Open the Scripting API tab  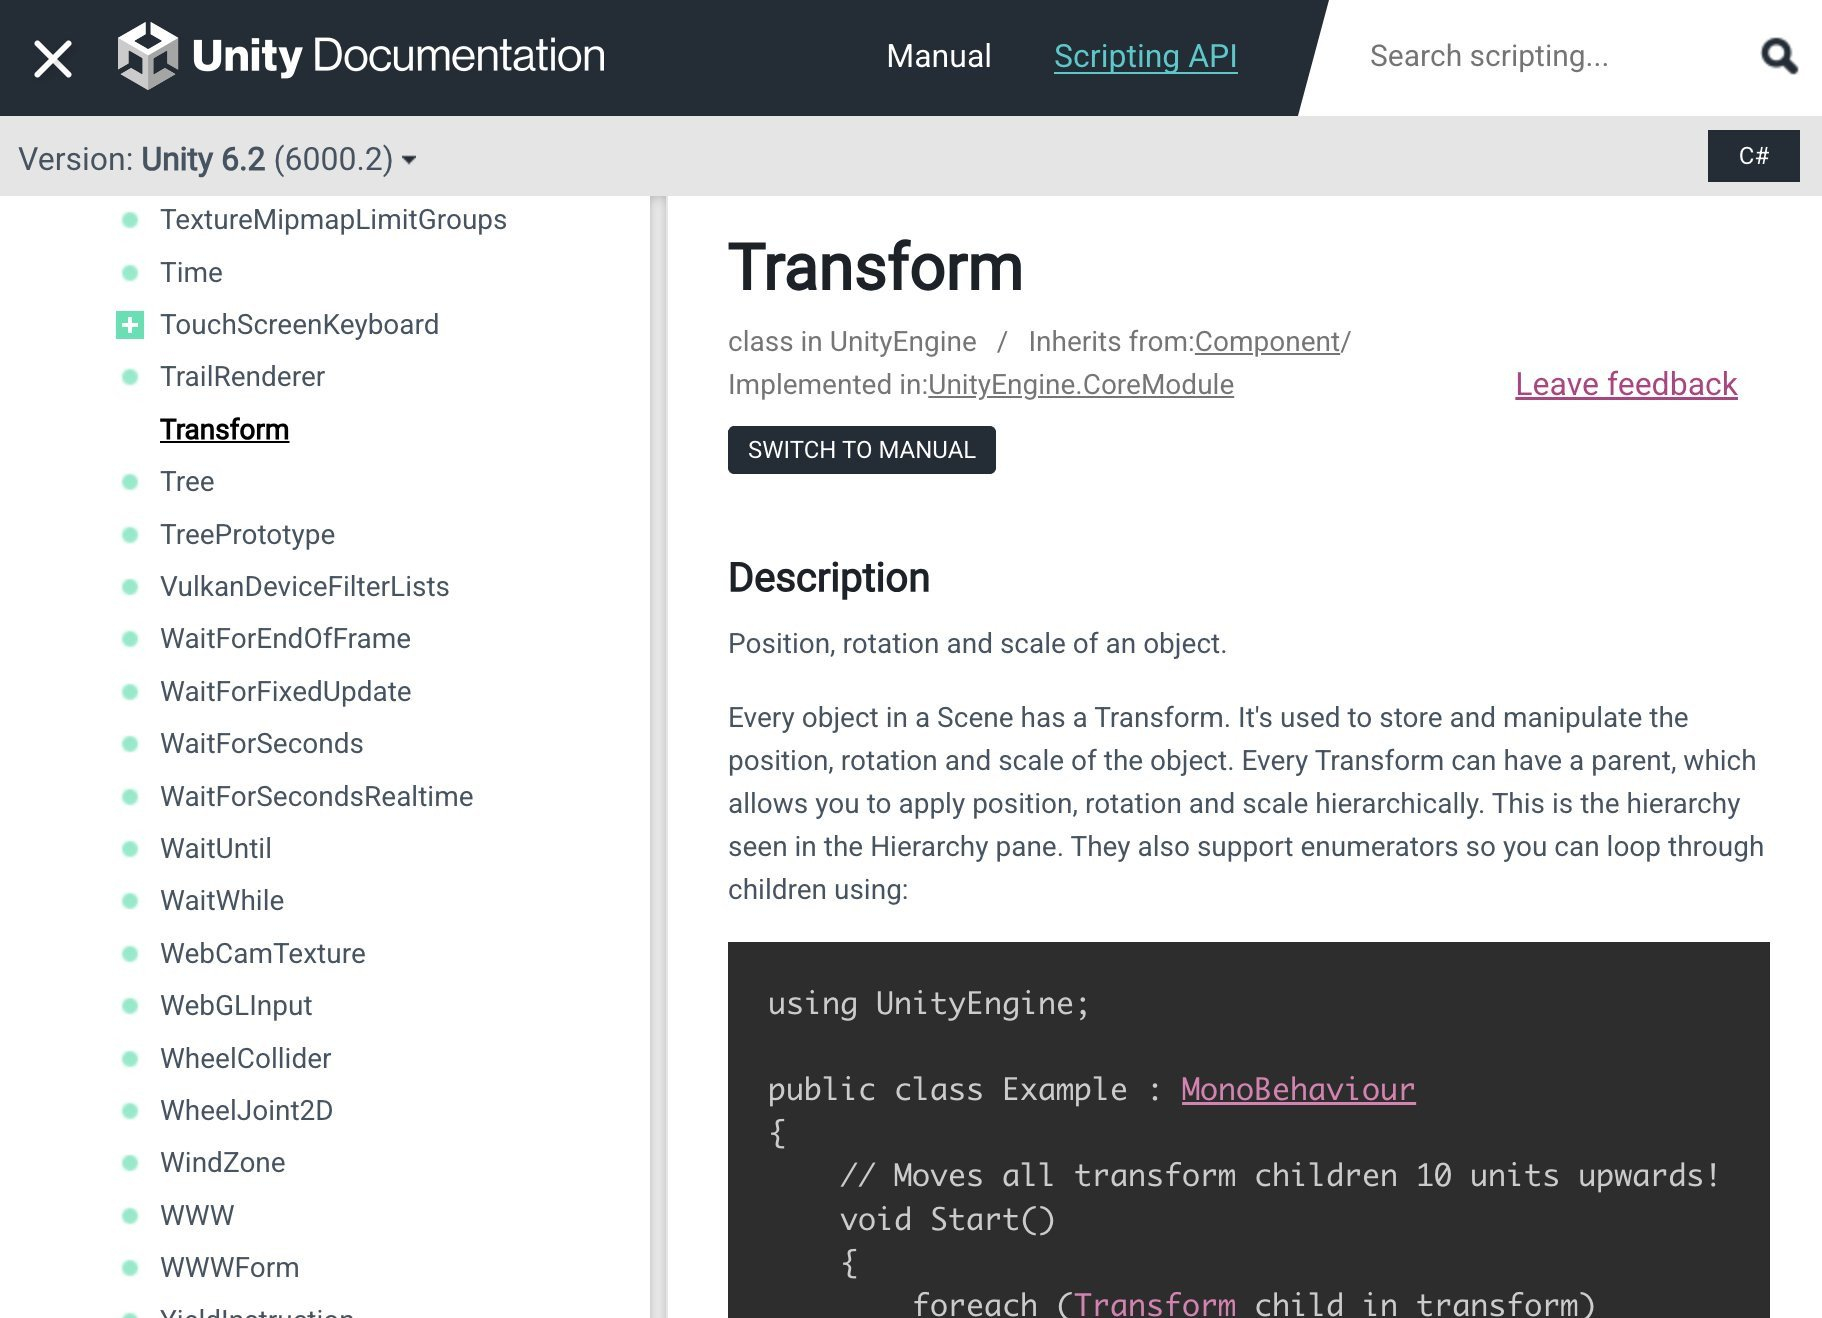1145,56
